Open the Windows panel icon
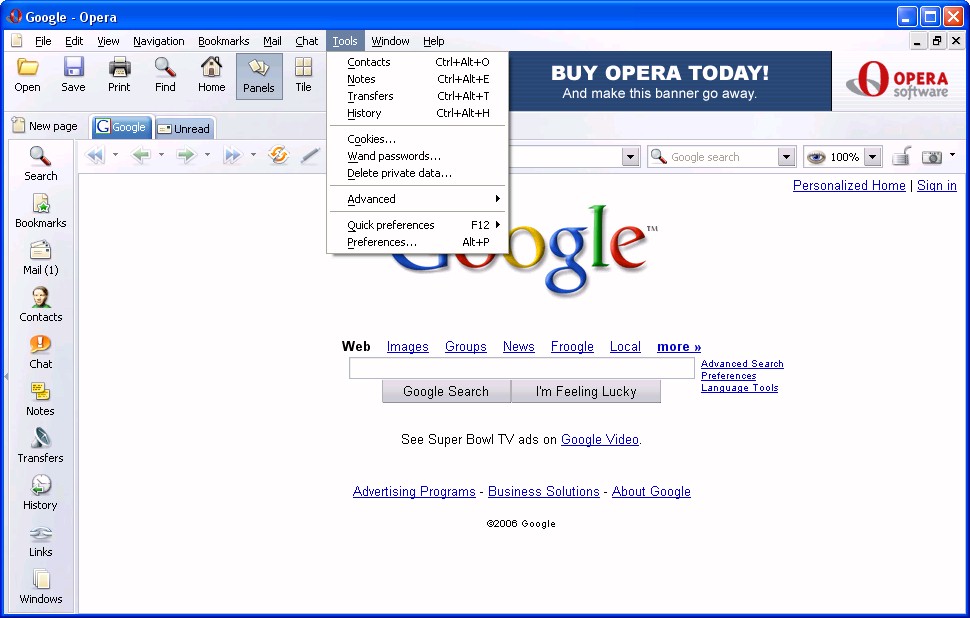Screen dimensions: 970x618 [x=41, y=580]
